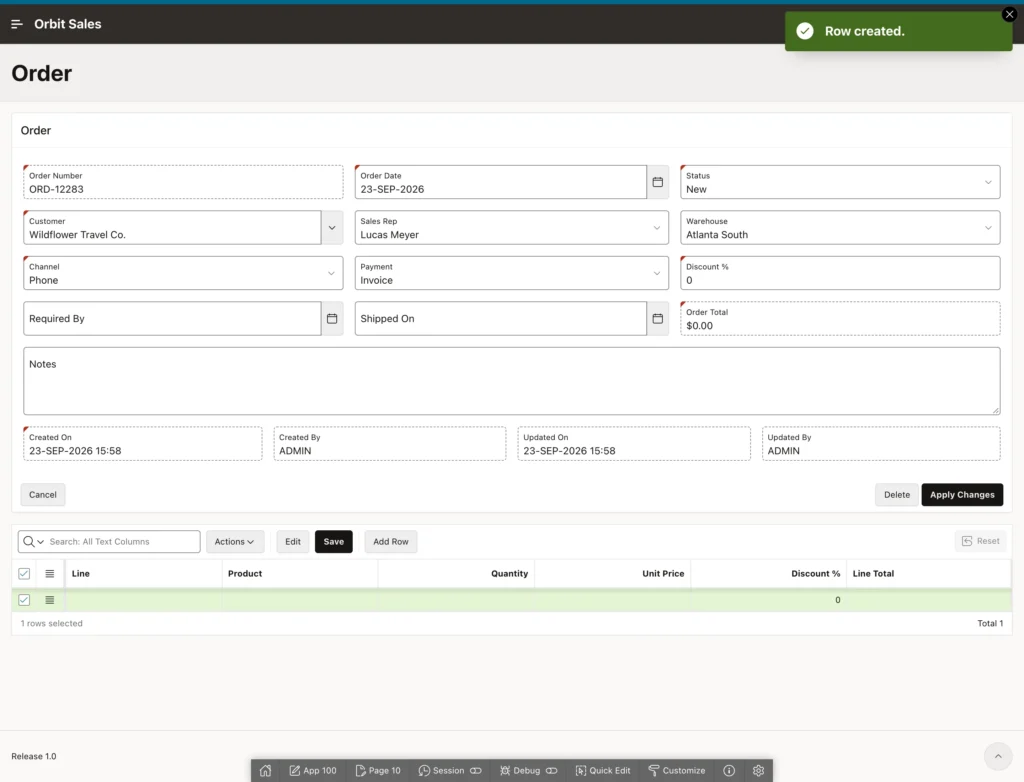Click the Created By ADMIN field
The width and height of the screenshot is (1024, 782).
pos(389,444)
